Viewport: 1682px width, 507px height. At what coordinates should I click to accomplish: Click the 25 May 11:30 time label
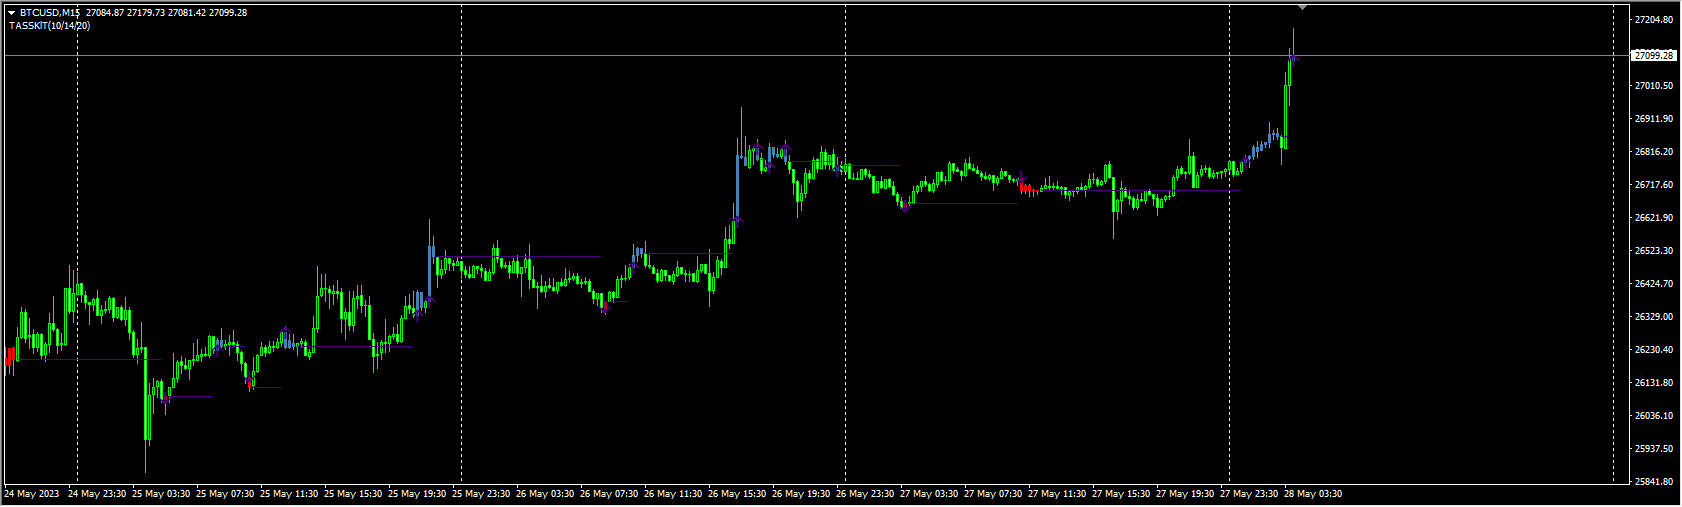click(289, 494)
